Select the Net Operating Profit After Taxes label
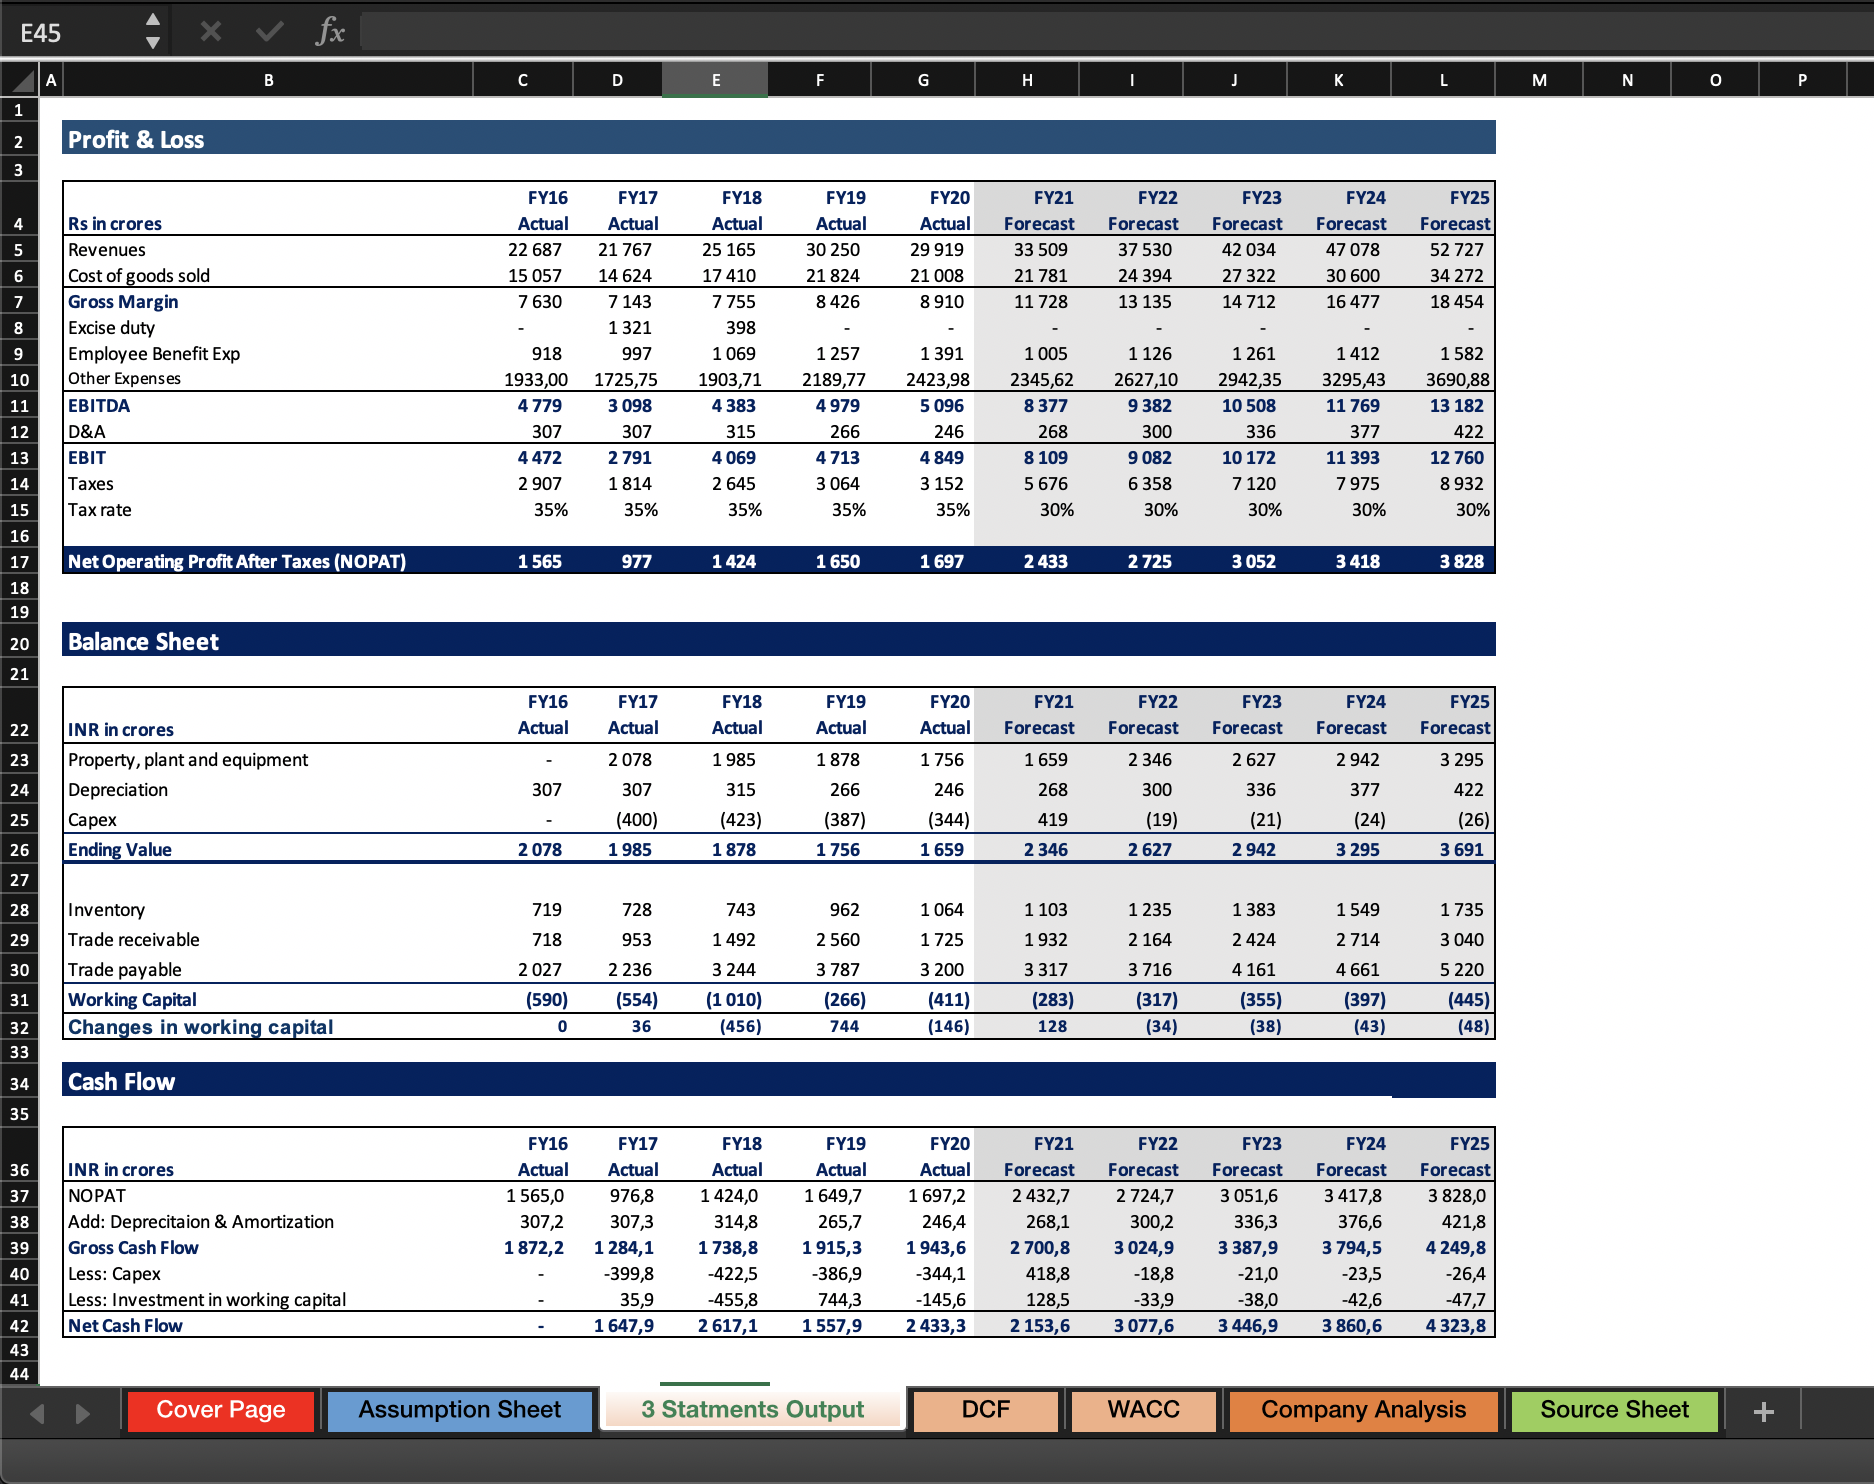1874x1484 pixels. pyautogui.click(x=237, y=562)
